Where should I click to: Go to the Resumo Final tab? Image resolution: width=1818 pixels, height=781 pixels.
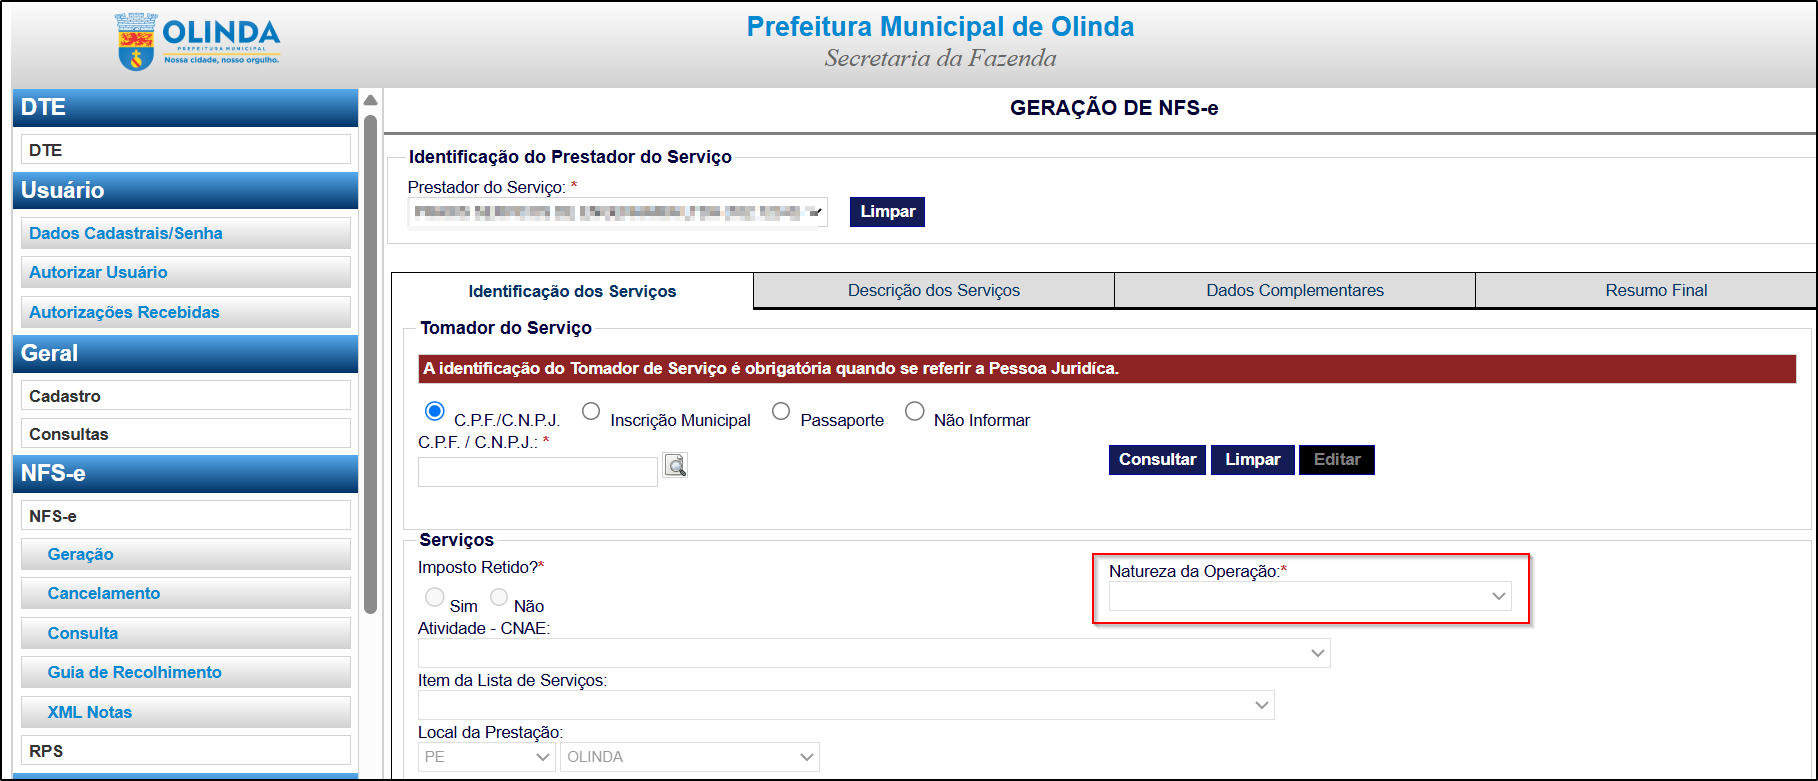[x=1655, y=290]
